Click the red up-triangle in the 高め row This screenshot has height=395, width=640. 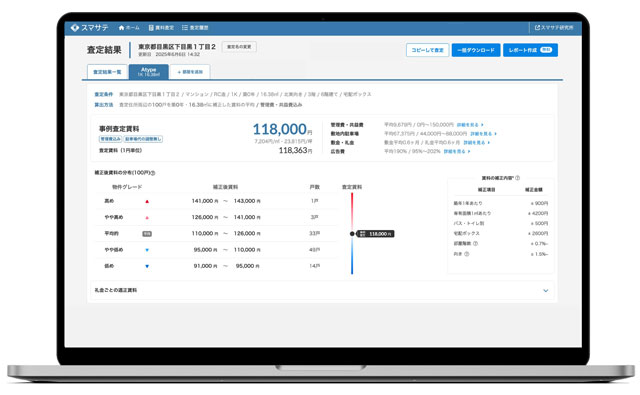coord(147,201)
